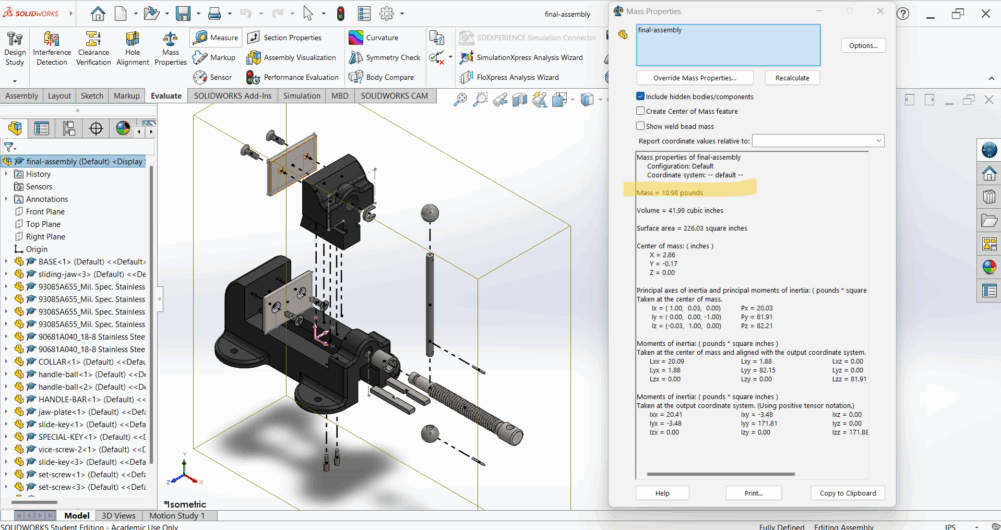Click the Recalculate button

pyautogui.click(x=792, y=78)
